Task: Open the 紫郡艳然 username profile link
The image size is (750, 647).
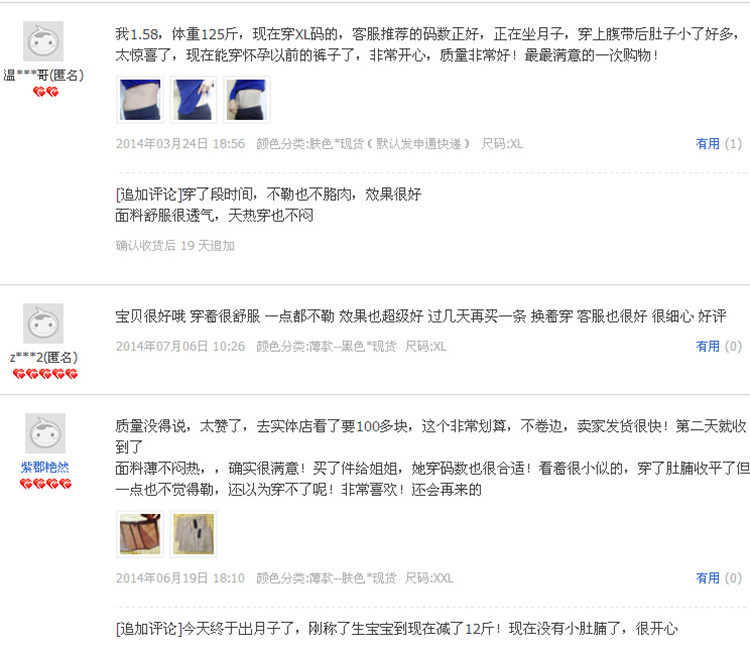Action: tap(45, 467)
